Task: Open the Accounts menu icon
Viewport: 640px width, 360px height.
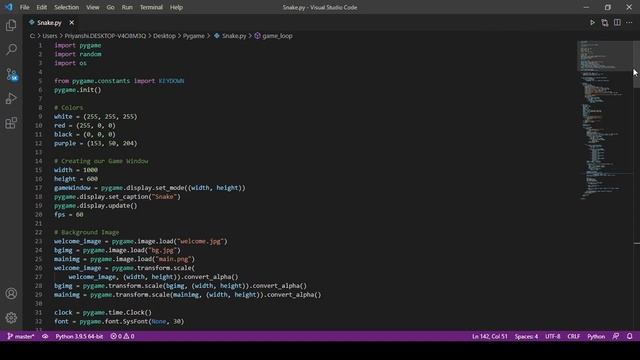Action: [11, 293]
